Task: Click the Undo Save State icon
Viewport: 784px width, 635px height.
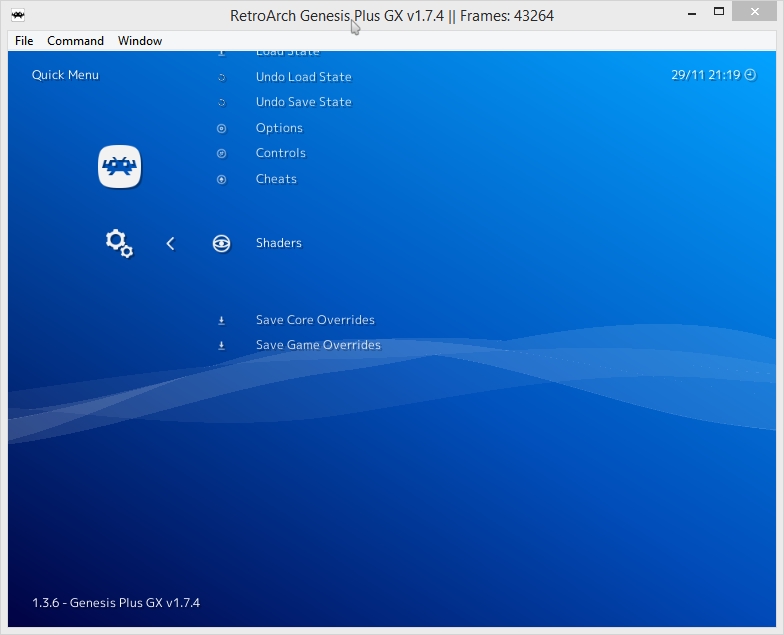Action: tap(222, 103)
